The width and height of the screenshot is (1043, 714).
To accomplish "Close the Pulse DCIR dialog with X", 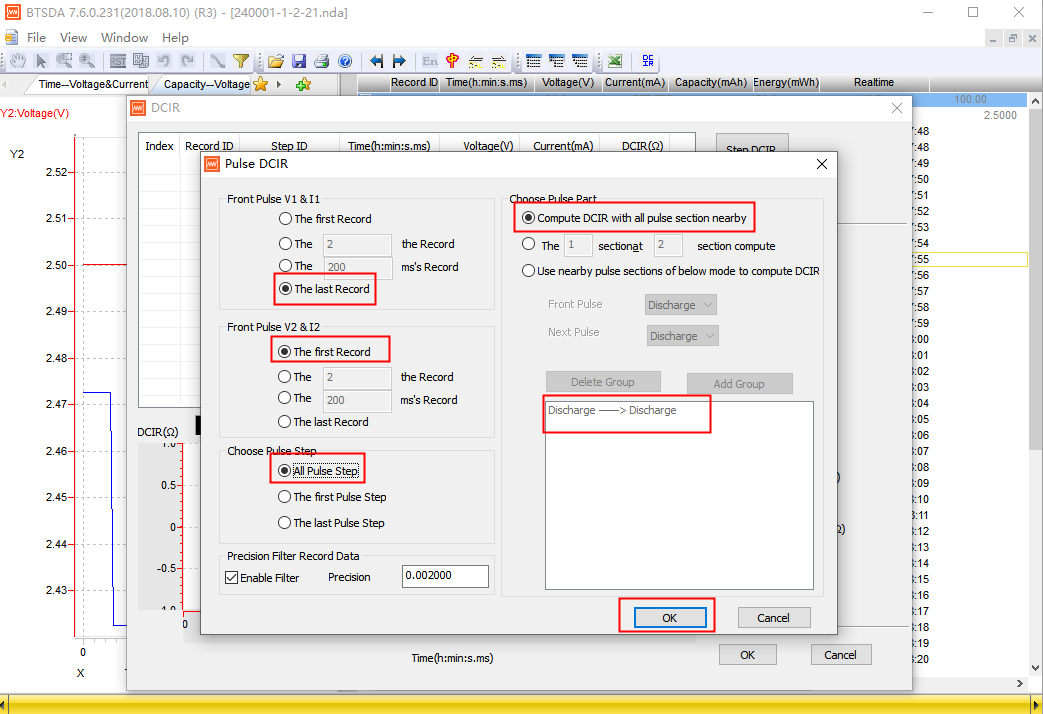I will (822, 164).
